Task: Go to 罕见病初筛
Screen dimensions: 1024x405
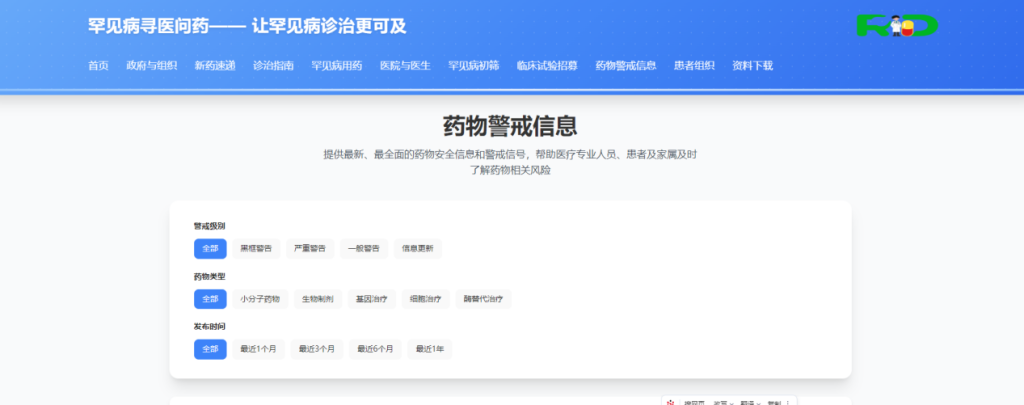Action: (473, 65)
